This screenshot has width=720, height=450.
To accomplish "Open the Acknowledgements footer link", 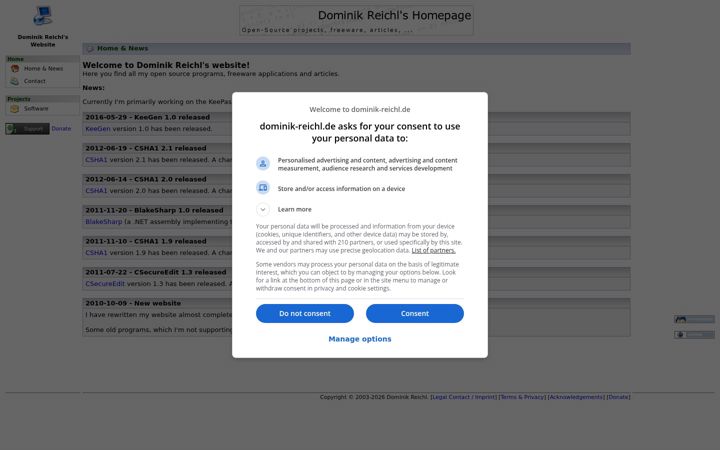I will tap(576, 397).
